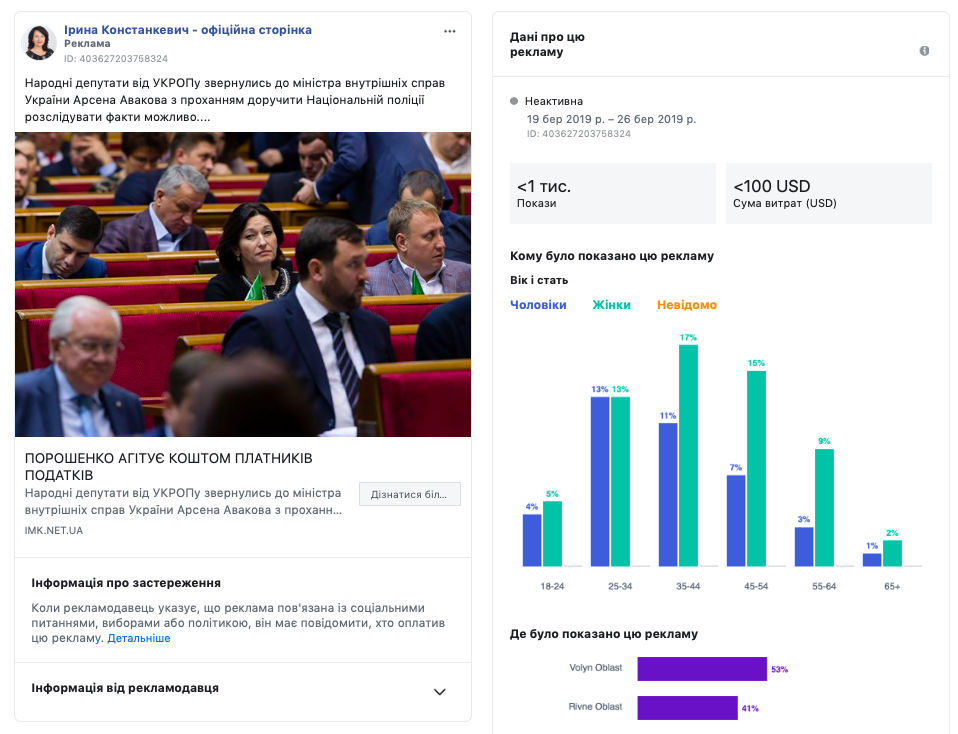Open the three-dot ad options menu
The image size is (958, 734).
click(450, 31)
